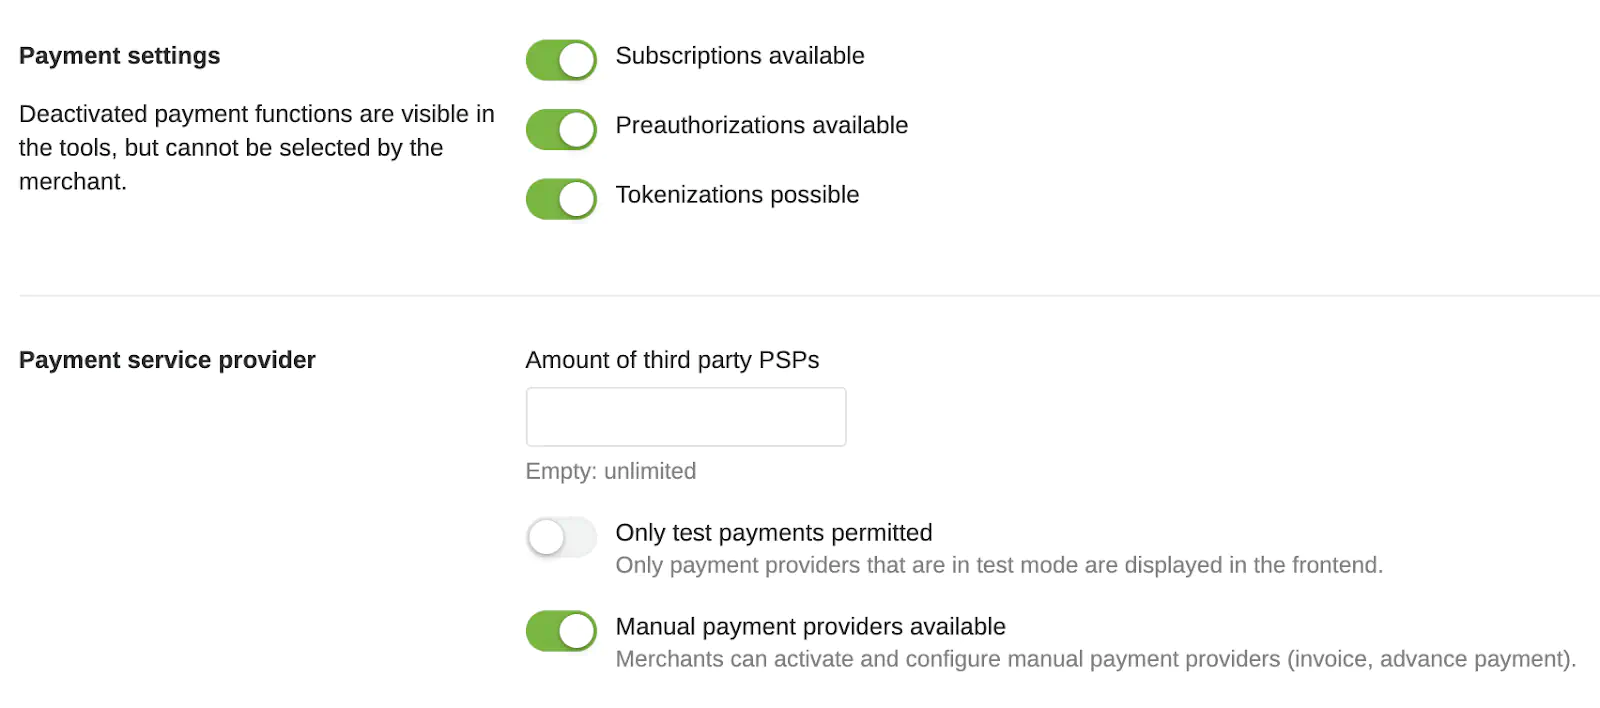Click the white knob of the Tokenizations switch
Screen dimensions: 1600x708
pyautogui.click(x=577, y=199)
